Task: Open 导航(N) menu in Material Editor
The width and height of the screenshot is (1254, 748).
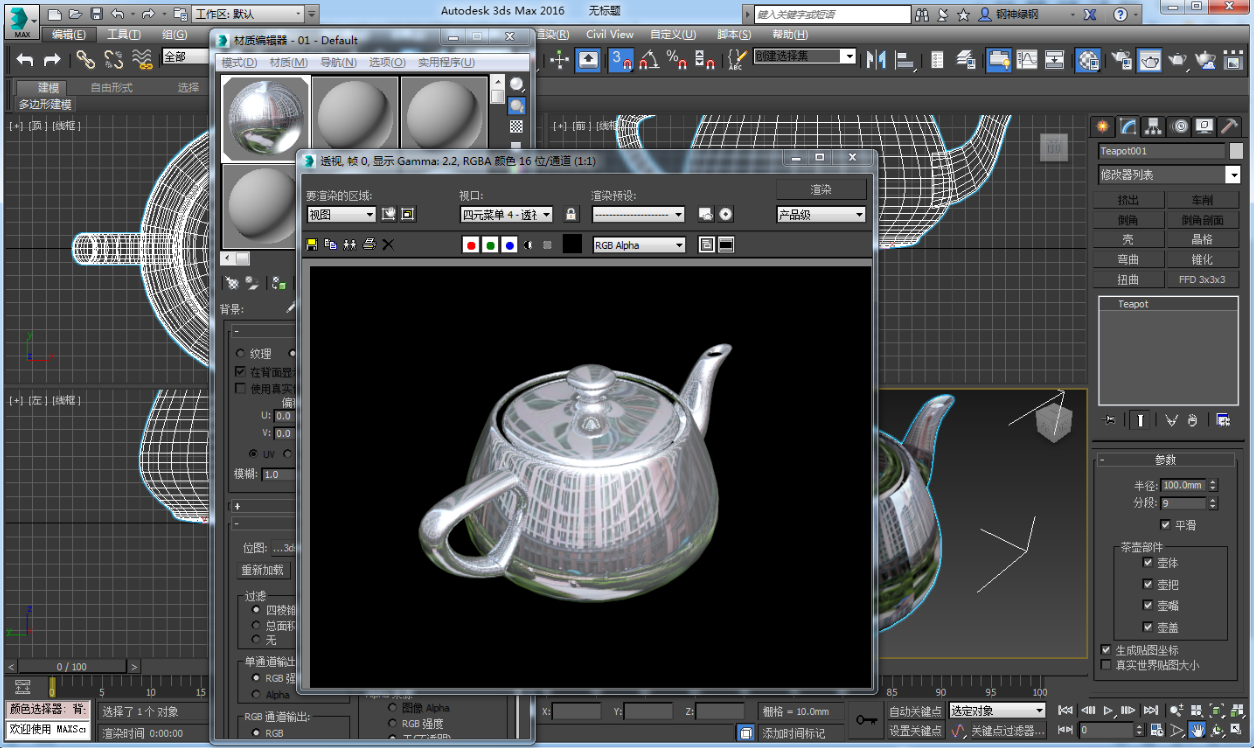Action: pyautogui.click(x=339, y=62)
